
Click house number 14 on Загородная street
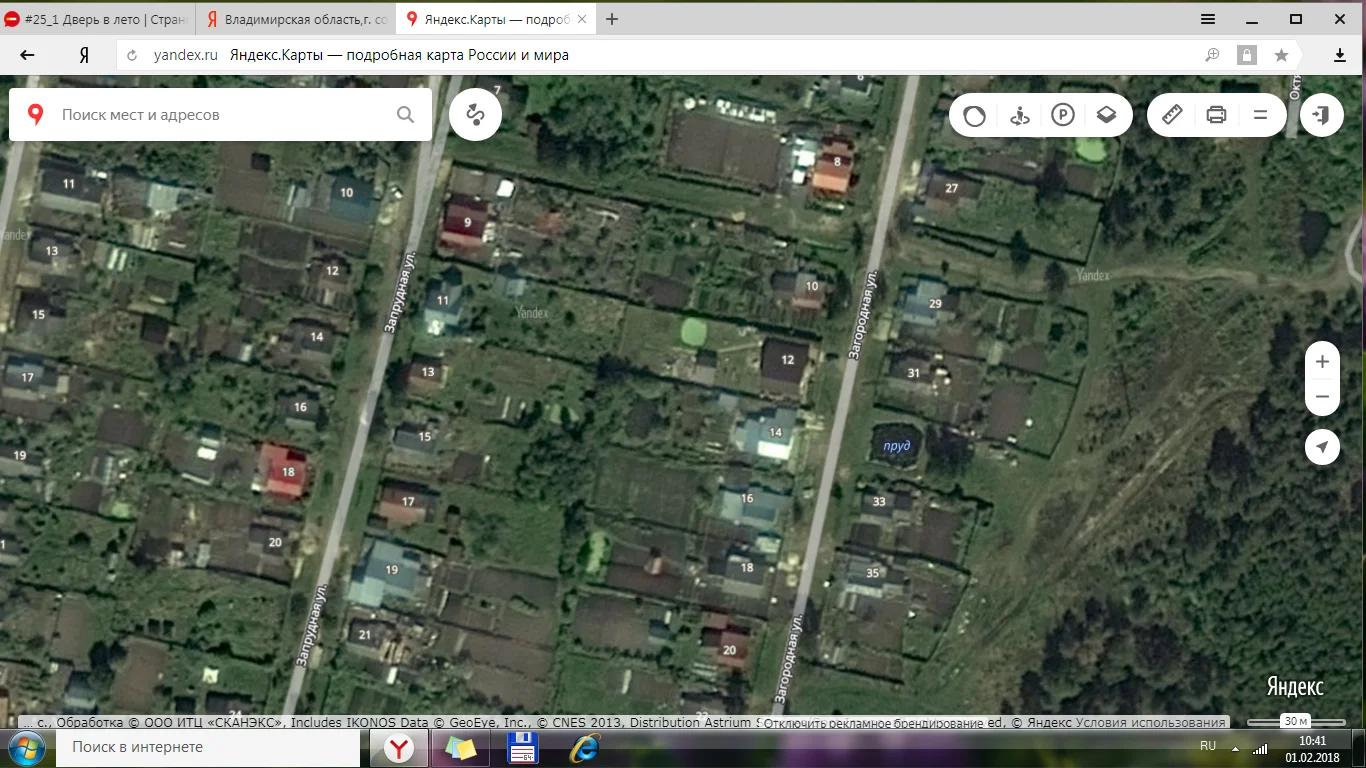tap(775, 432)
